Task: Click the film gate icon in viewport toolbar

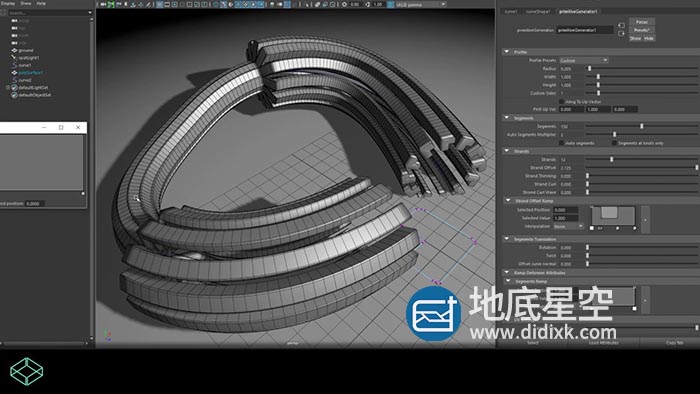Action: (x=167, y=4)
